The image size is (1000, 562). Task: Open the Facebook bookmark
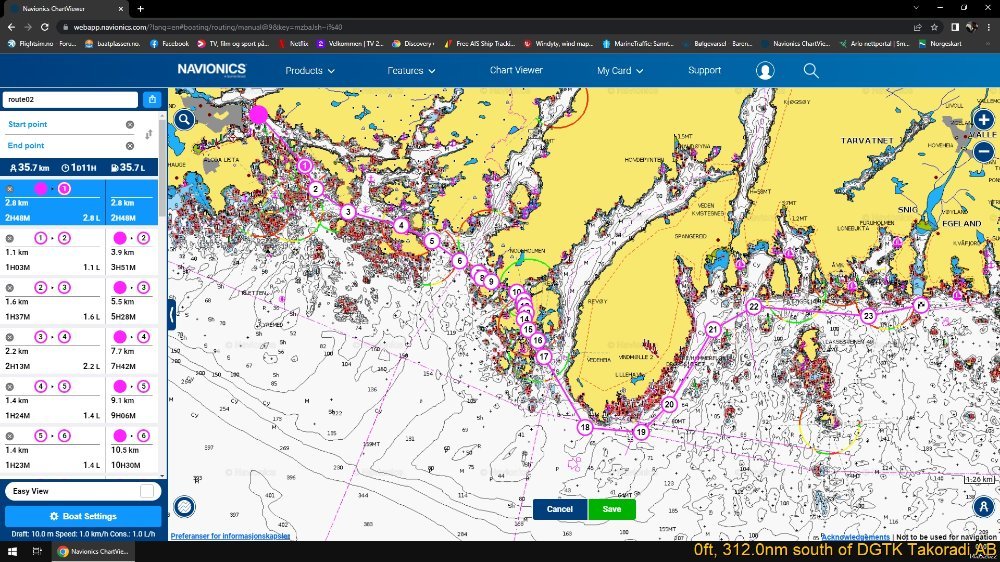click(170, 43)
